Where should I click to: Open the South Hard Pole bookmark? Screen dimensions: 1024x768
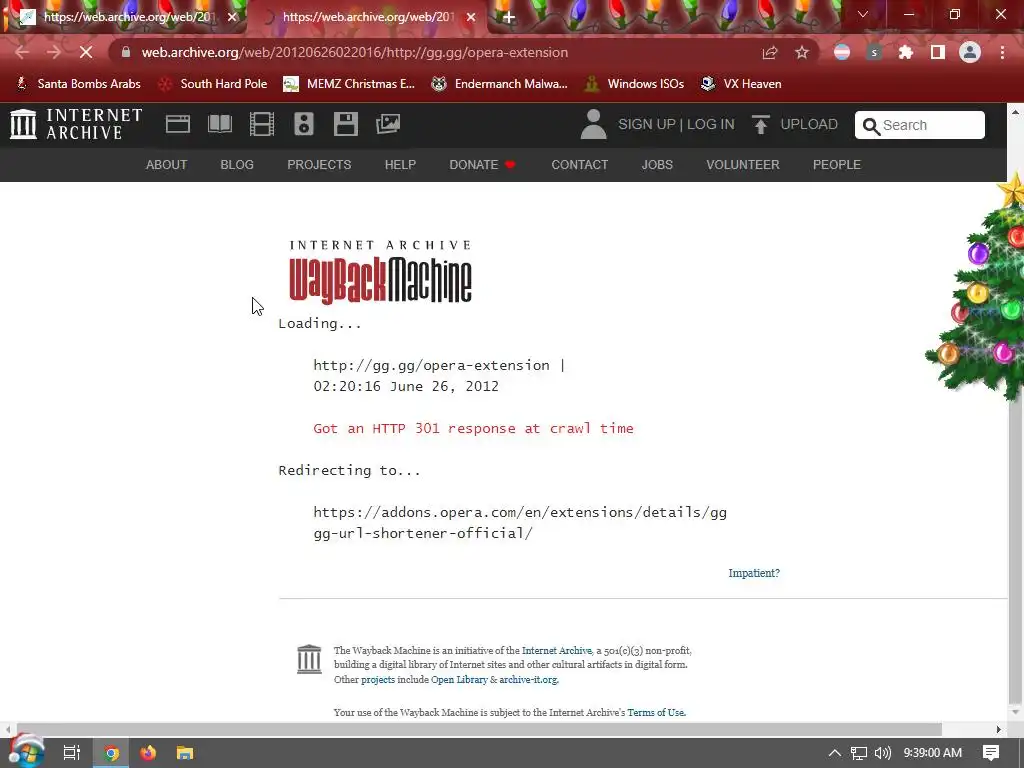tap(213, 84)
